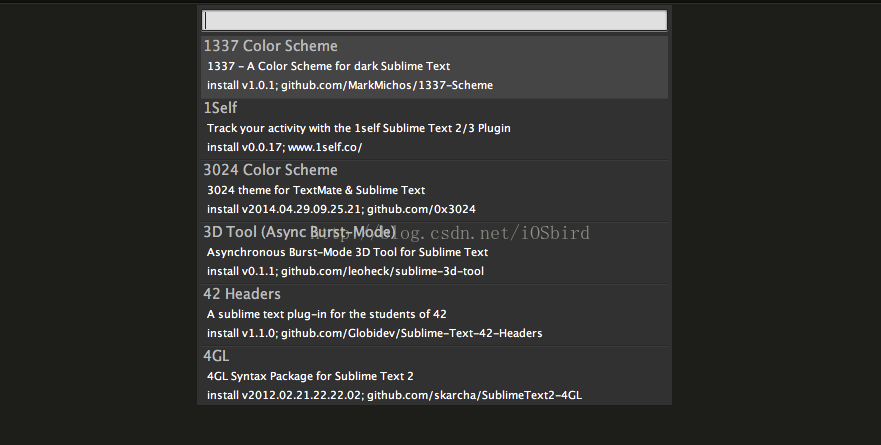Click '4GL Syntax Package for Sublime Text 2'
The width and height of the screenshot is (881, 445).
point(311,376)
